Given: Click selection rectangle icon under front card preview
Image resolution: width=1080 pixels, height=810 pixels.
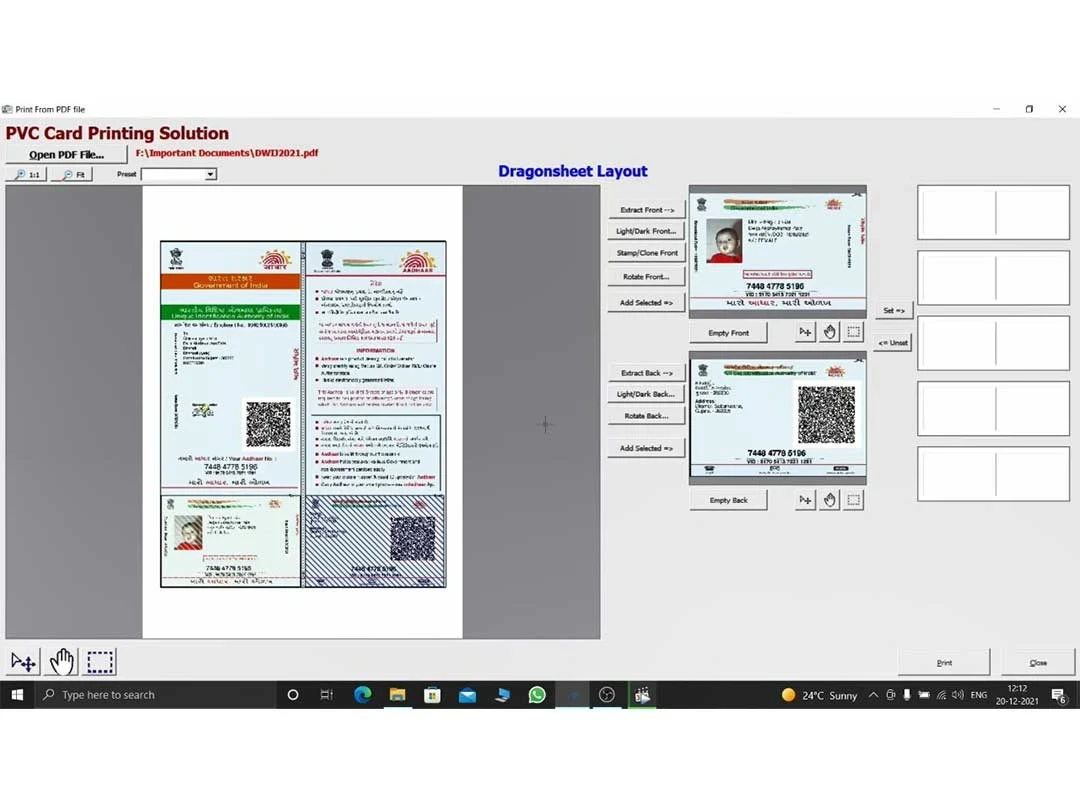Looking at the screenshot, I should tap(853, 332).
